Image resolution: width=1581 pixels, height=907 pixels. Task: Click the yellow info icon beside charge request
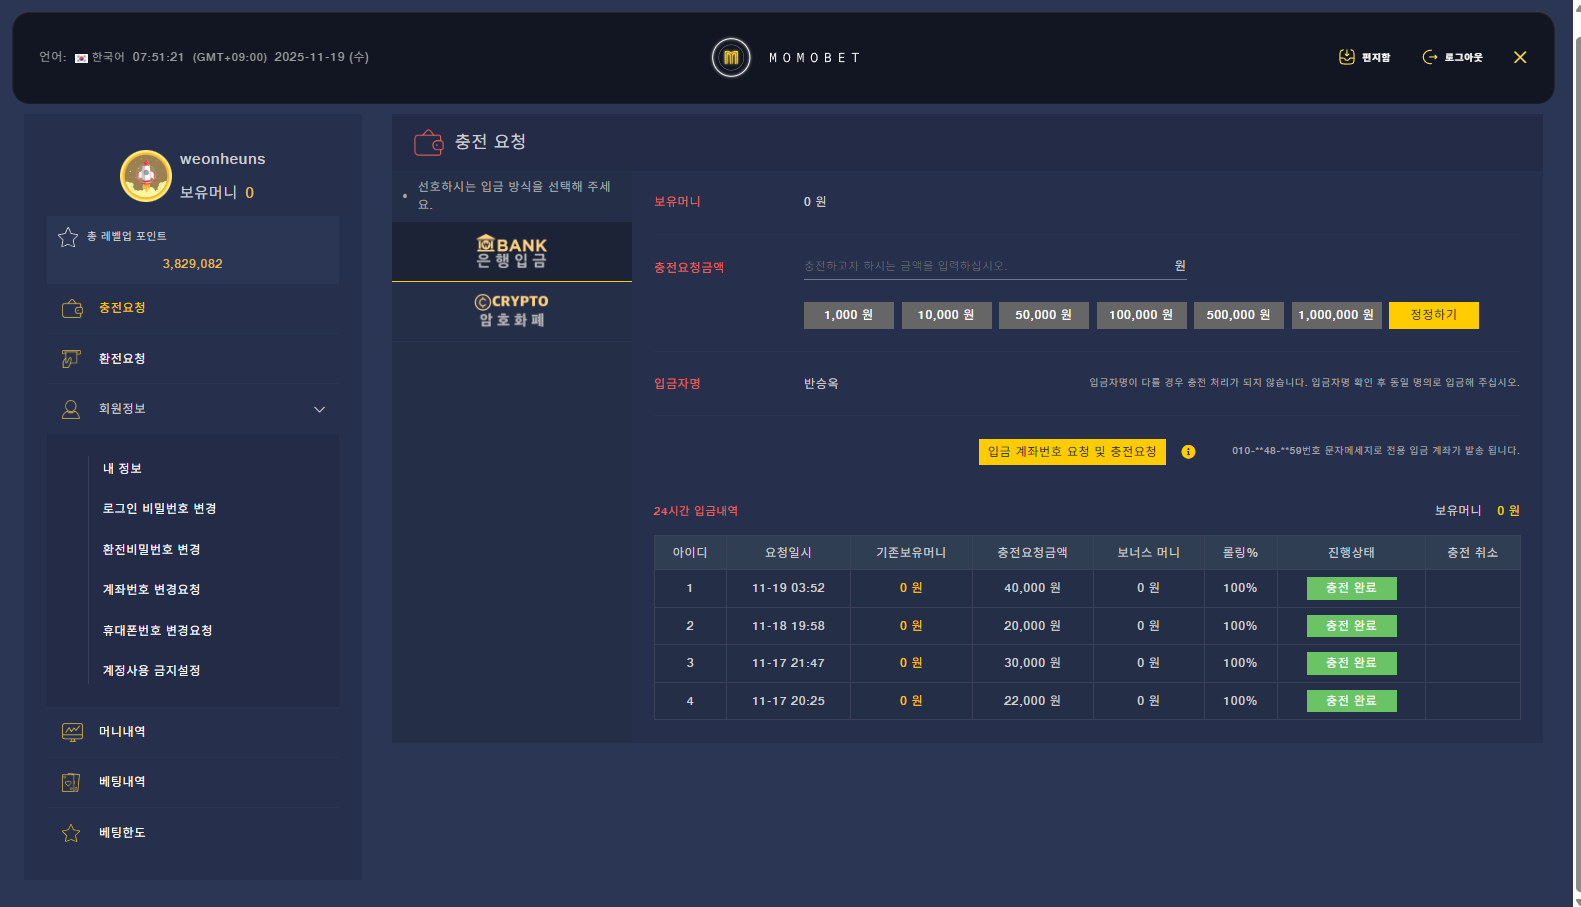point(1188,452)
